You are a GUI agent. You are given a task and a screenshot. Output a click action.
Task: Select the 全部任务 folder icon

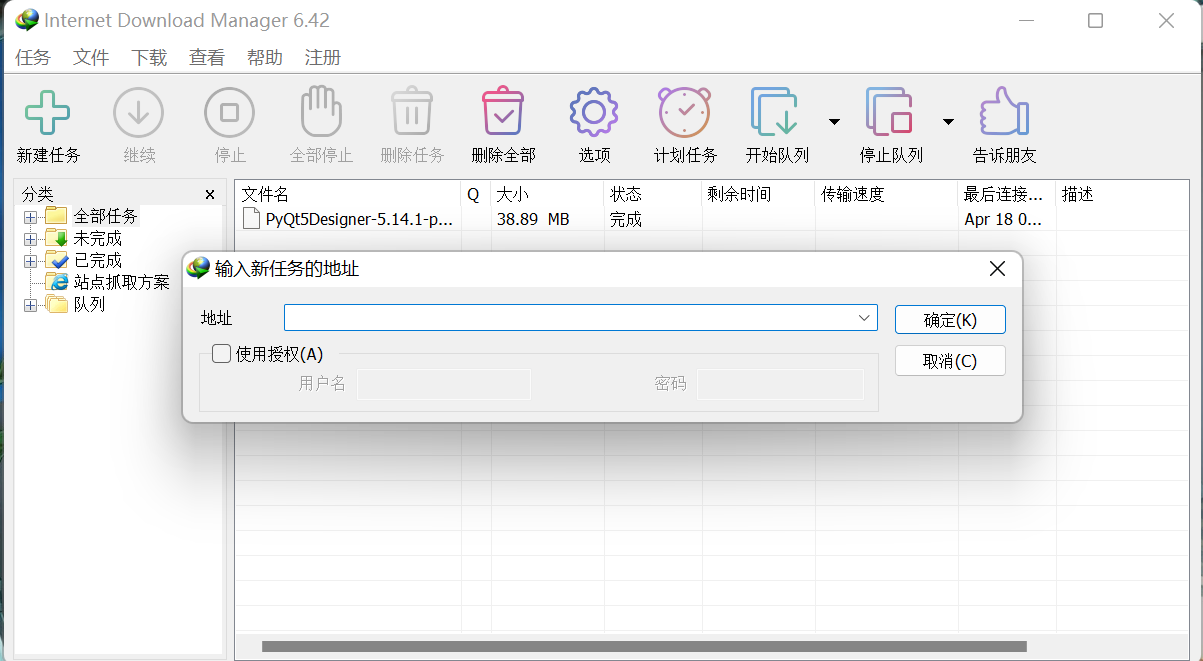click(56, 216)
